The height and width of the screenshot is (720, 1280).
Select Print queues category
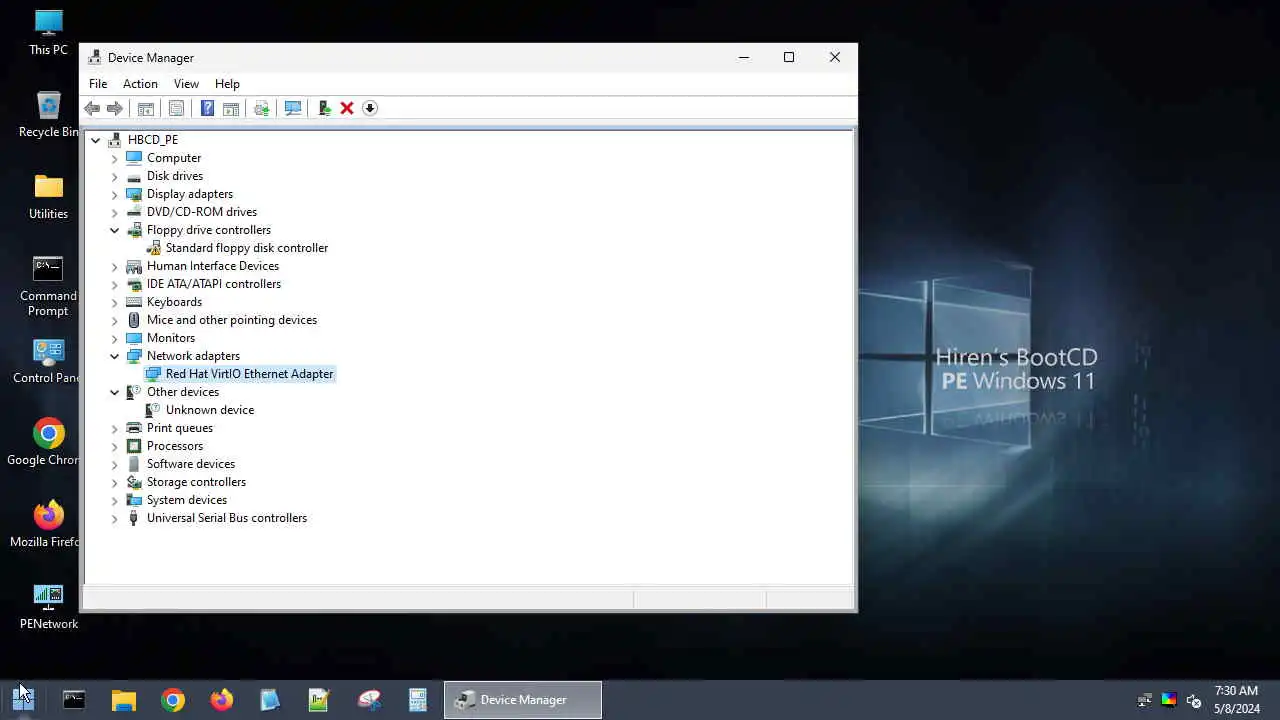pos(180,428)
